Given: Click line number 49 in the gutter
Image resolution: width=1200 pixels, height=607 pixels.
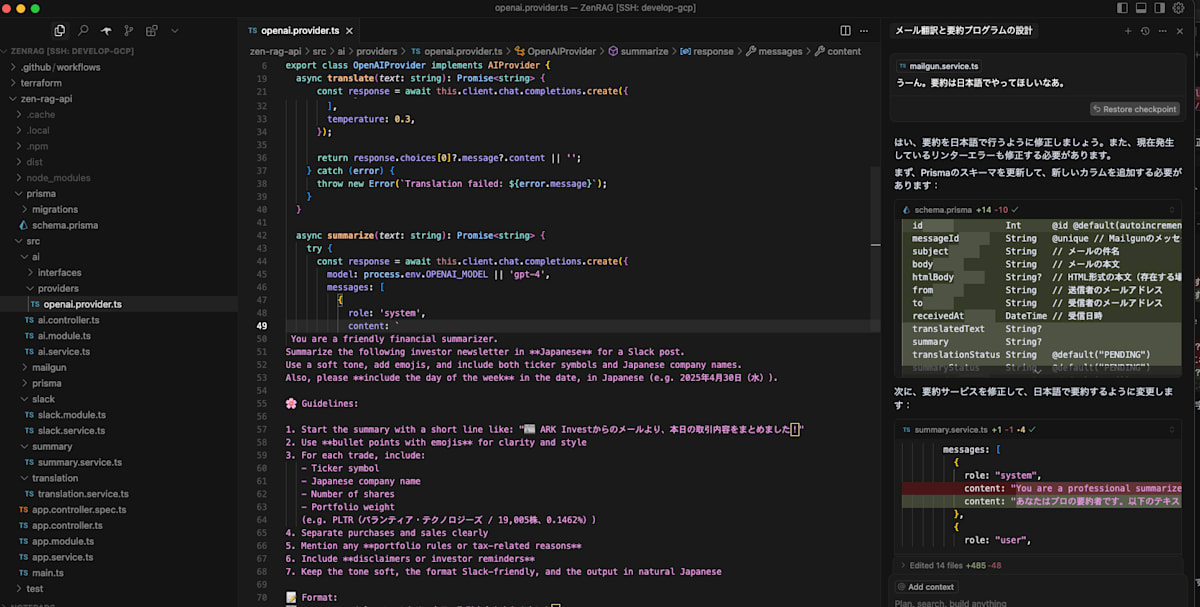Looking at the screenshot, I should click(x=262, y=326).
